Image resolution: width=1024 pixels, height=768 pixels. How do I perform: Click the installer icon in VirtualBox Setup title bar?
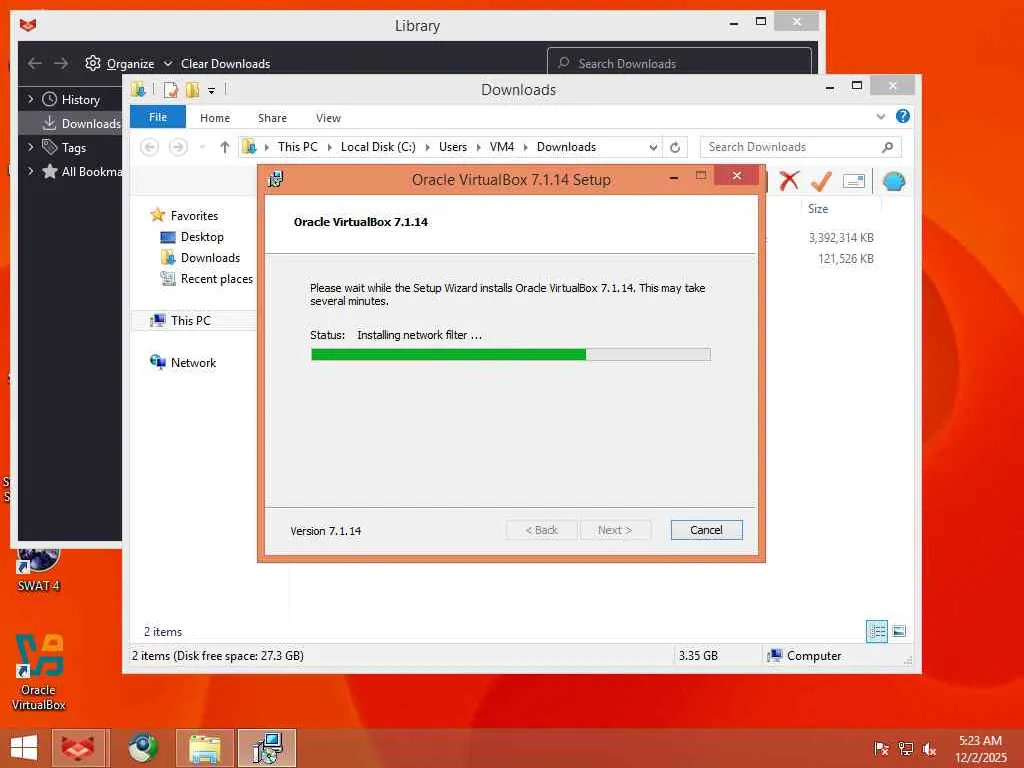coord(276,179)
